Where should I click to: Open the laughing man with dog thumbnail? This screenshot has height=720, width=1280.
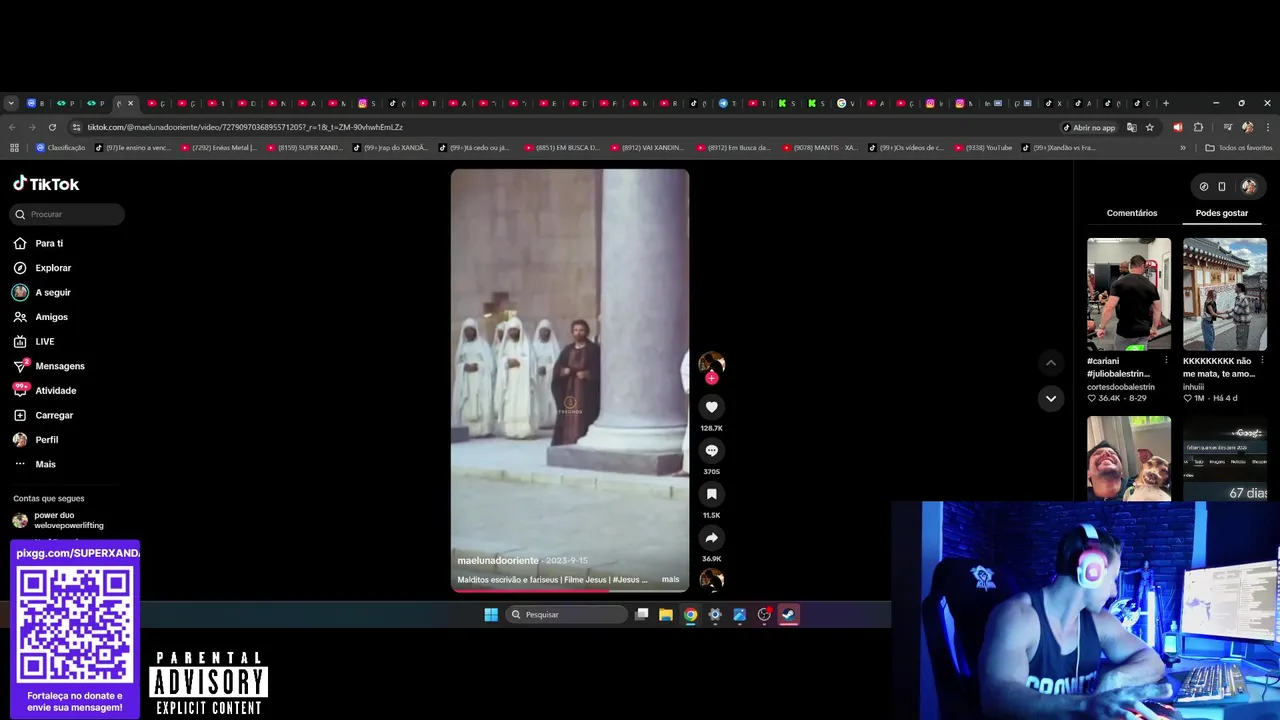(1129, 458)
